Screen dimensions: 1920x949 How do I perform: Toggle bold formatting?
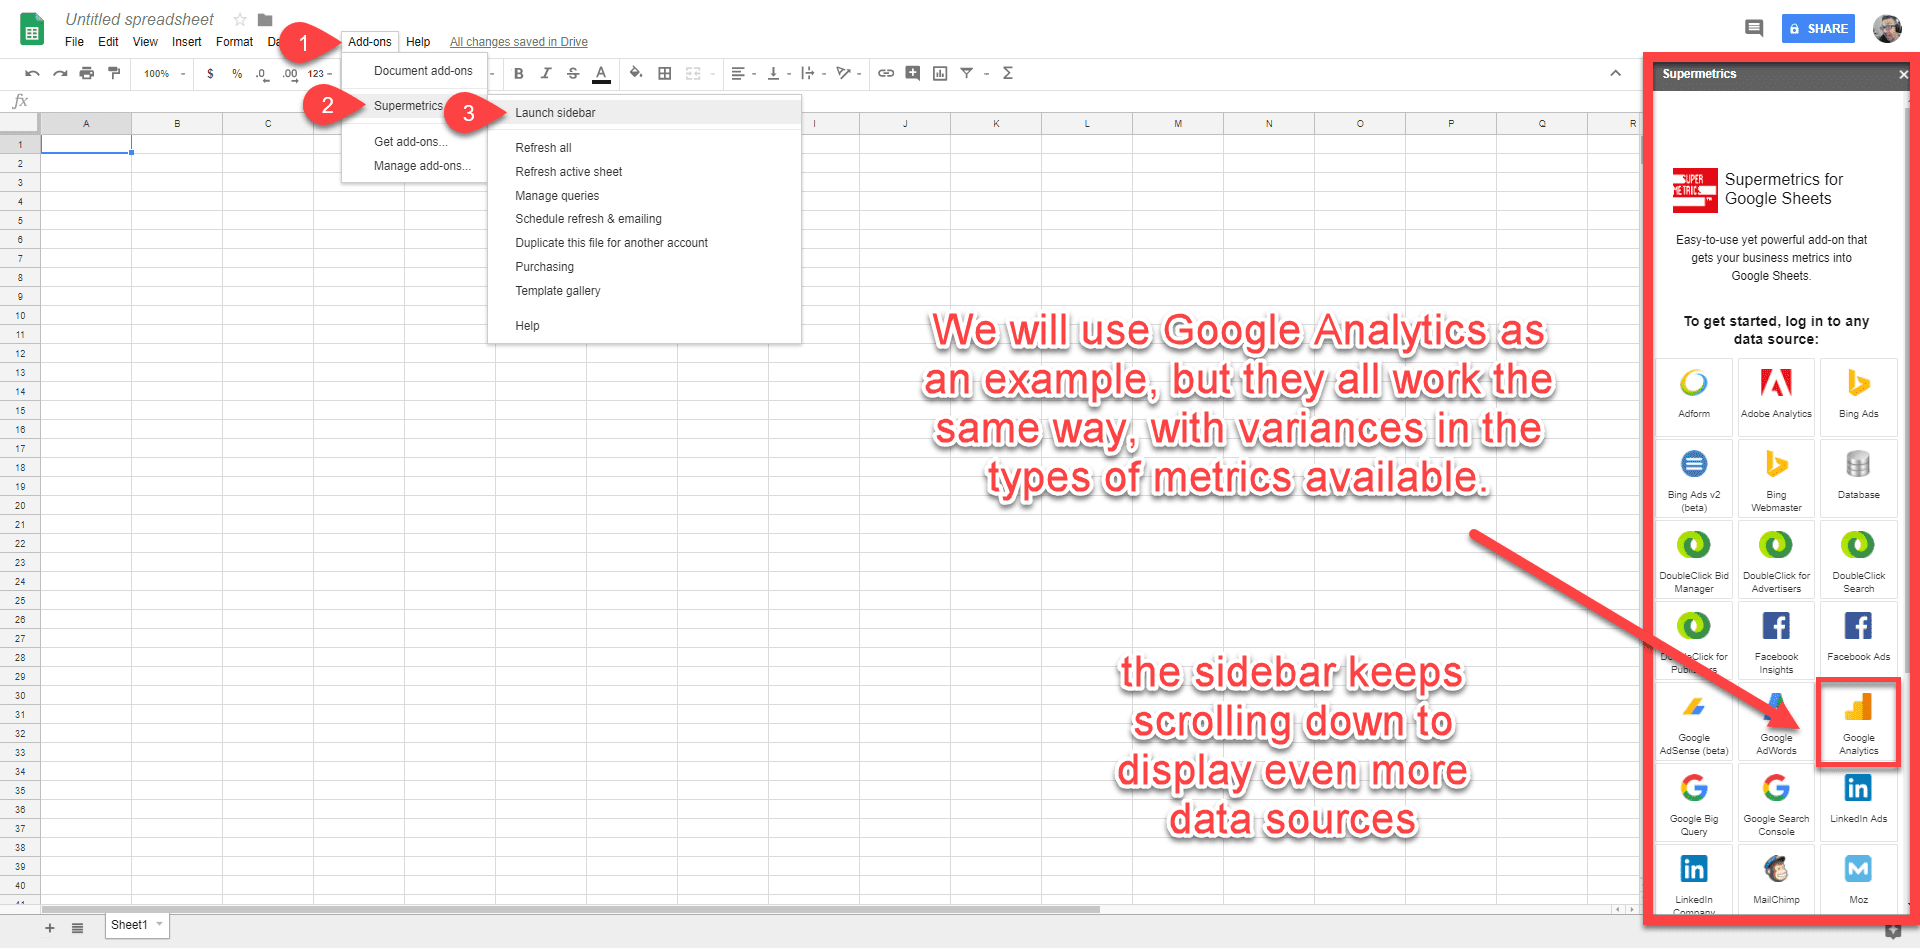pos(519,73)
